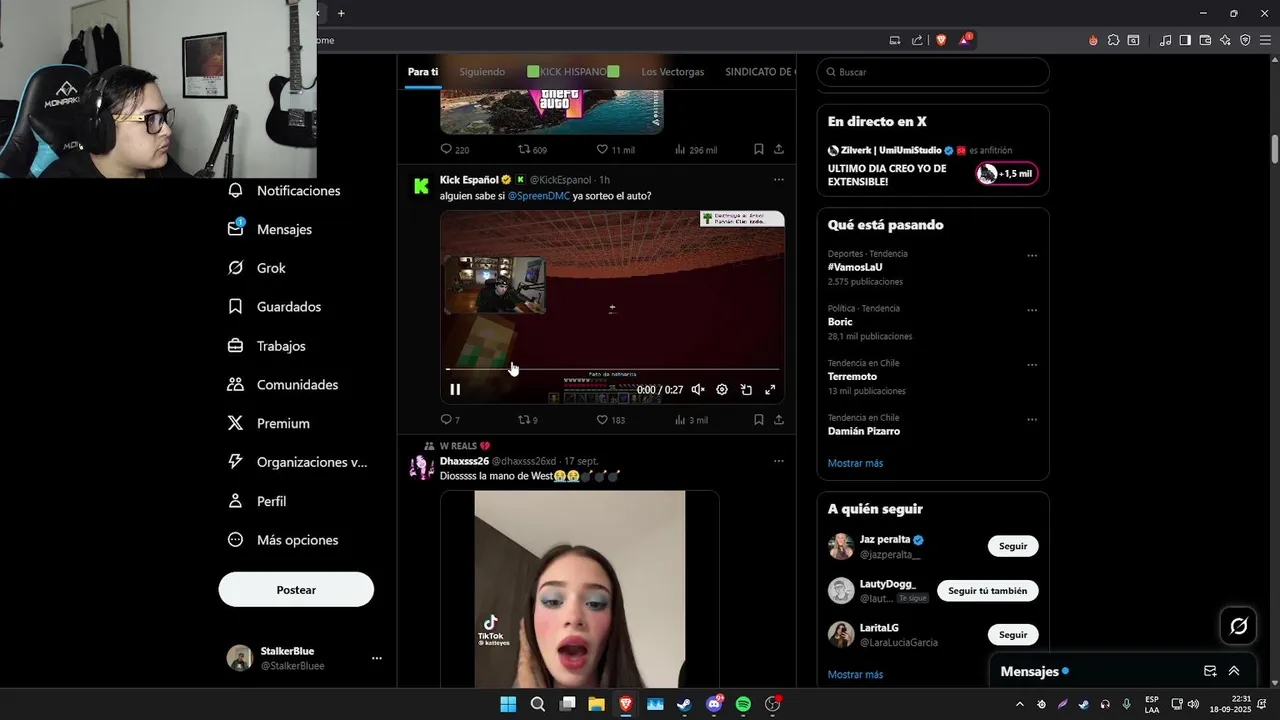Image resolution: width=1280 pixels, height=720 pixels.
Task: Bookmark the GTA post
Action: (x=759, y=150)
